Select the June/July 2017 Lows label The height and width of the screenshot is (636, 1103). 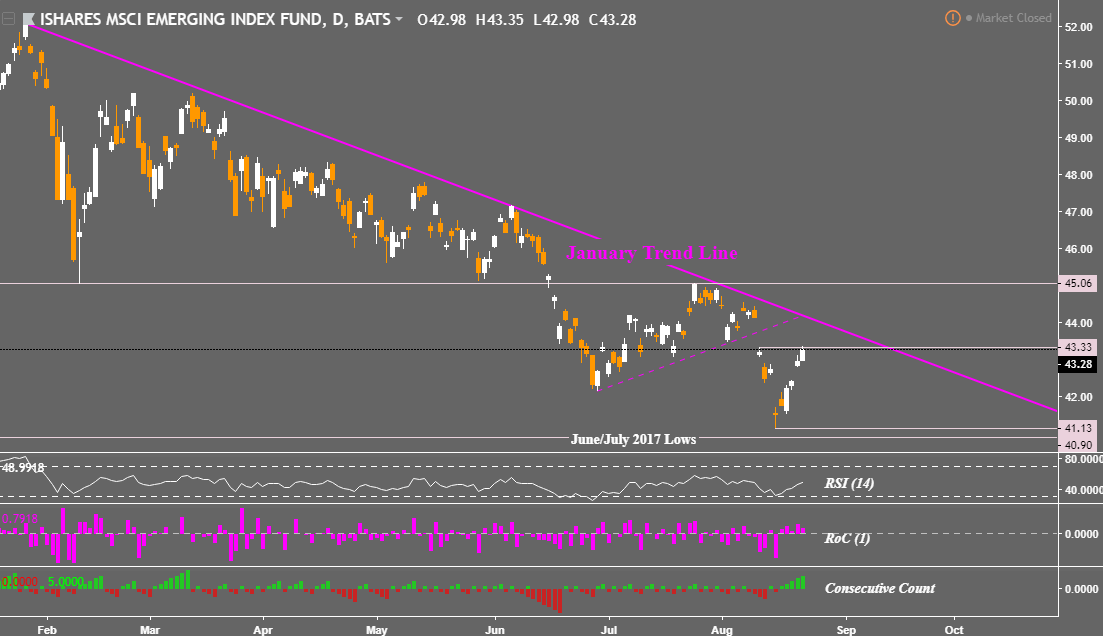pyautogui.click(x=633, y=439)
